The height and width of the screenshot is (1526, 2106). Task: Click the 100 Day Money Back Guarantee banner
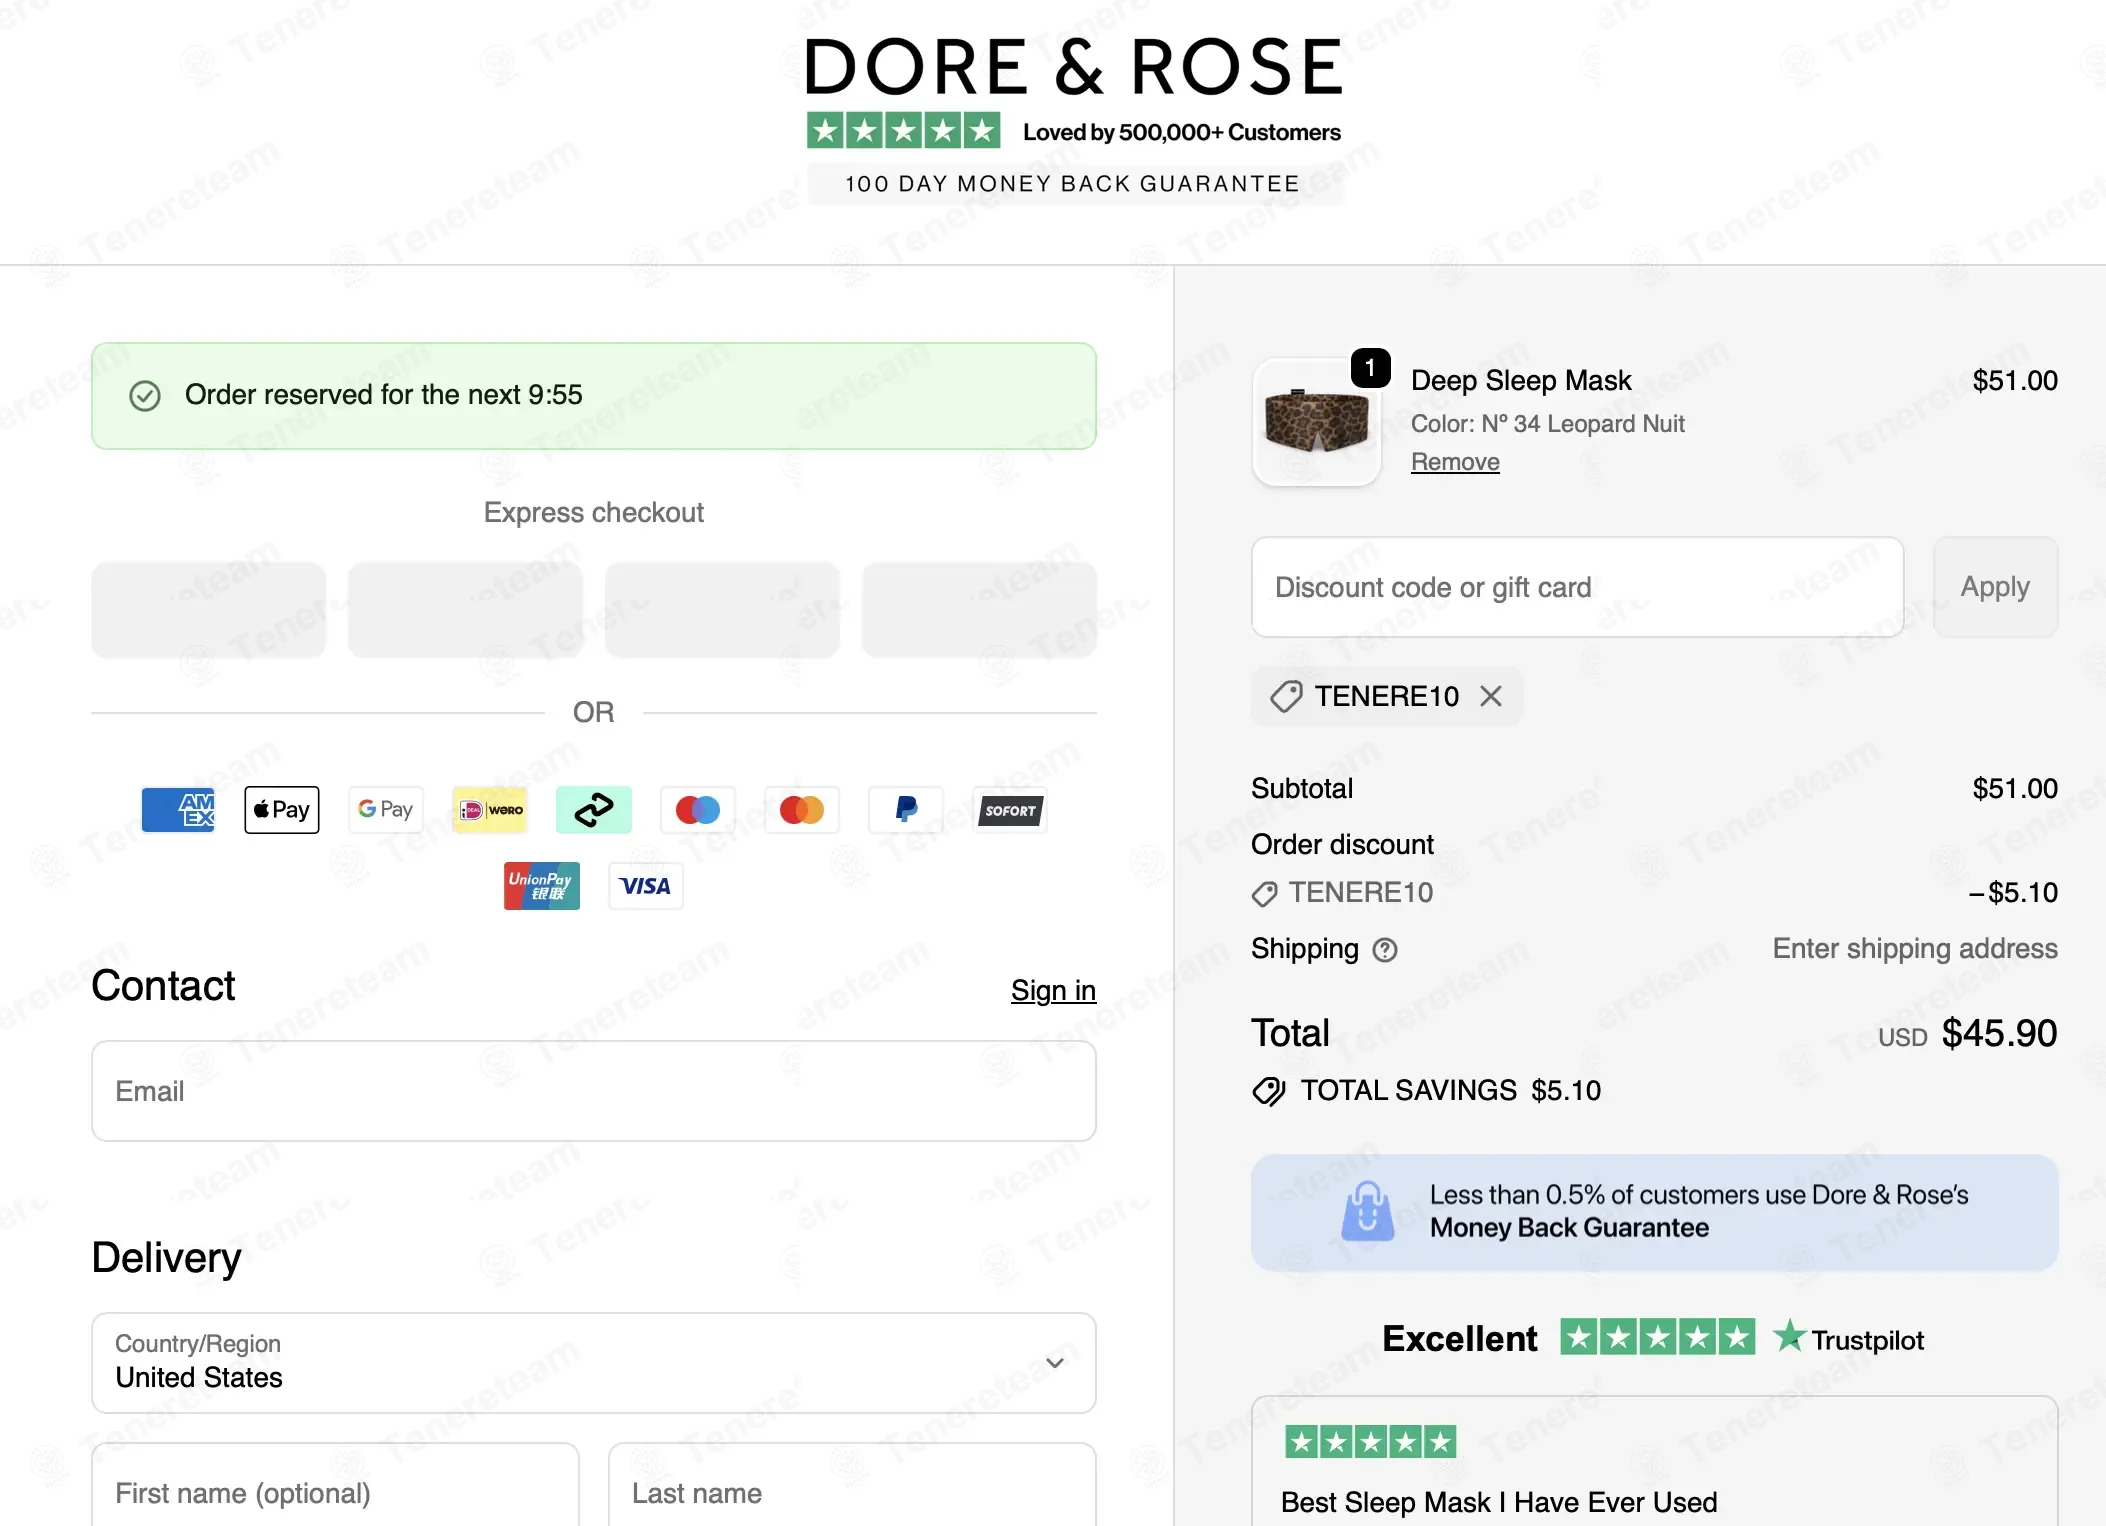click(1074, 184)
